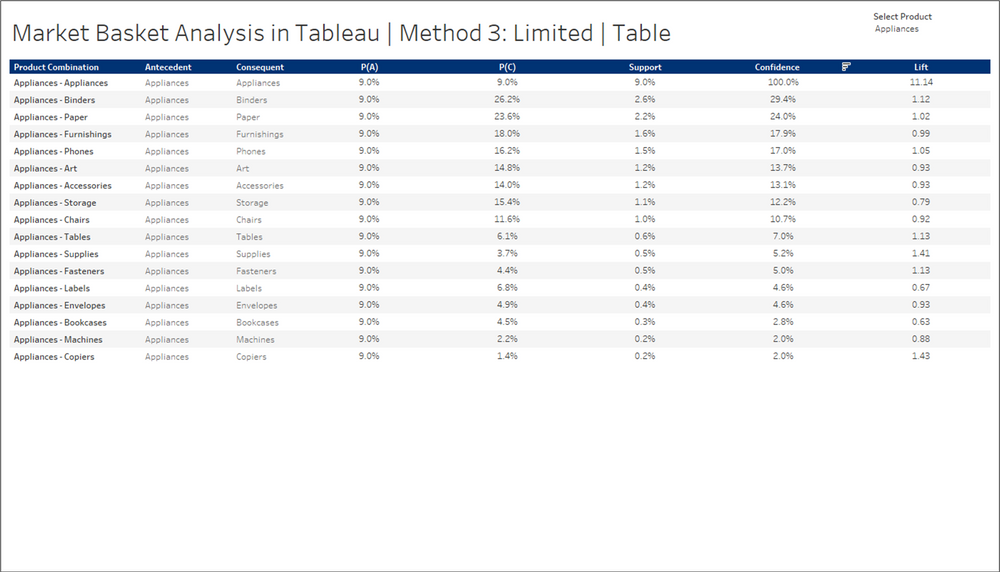Select the Lift column header

[920, 67]
